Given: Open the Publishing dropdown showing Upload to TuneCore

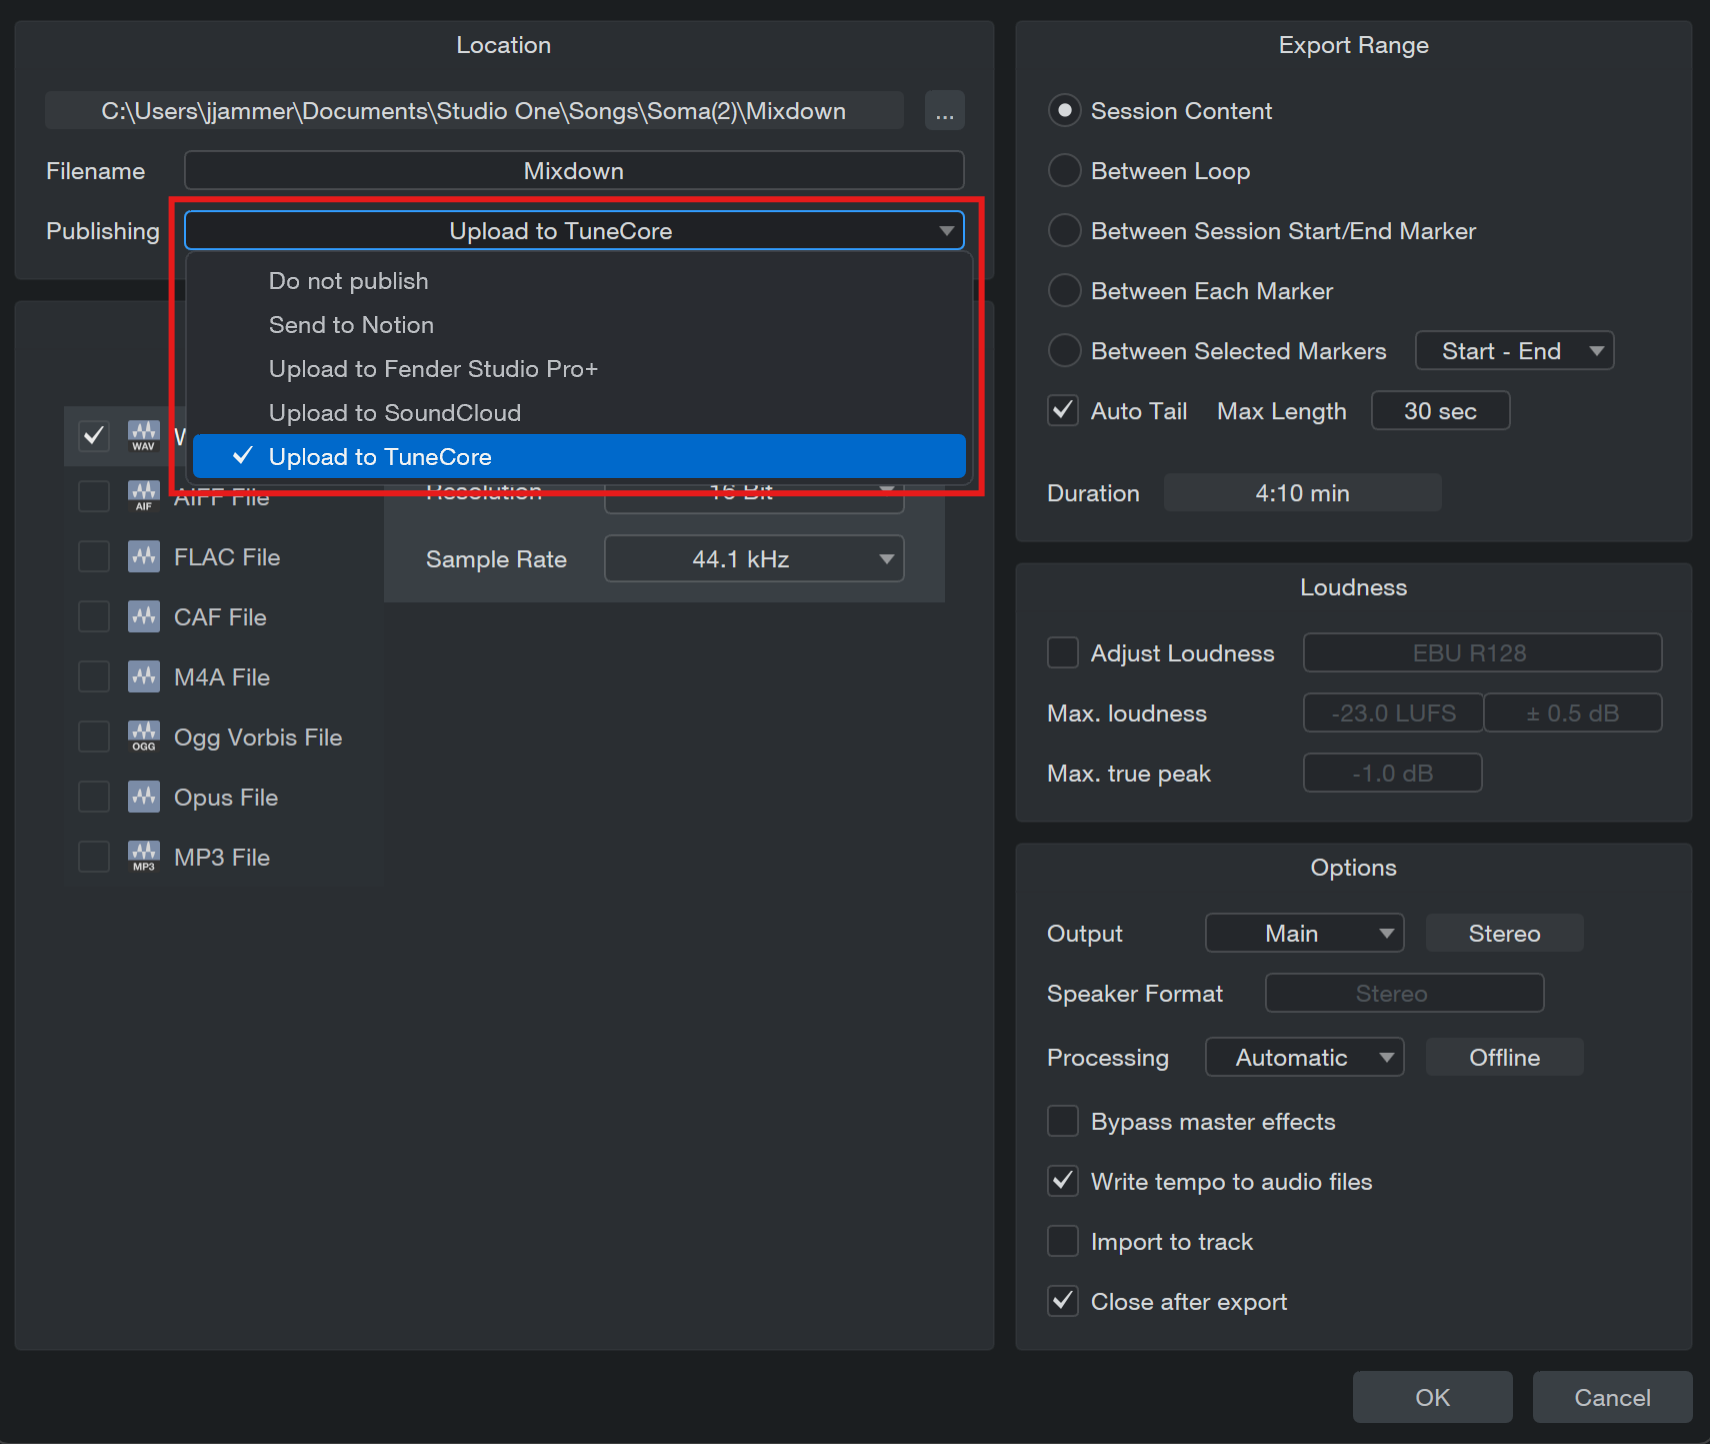Looking at the screenshot, I should 574,230.
